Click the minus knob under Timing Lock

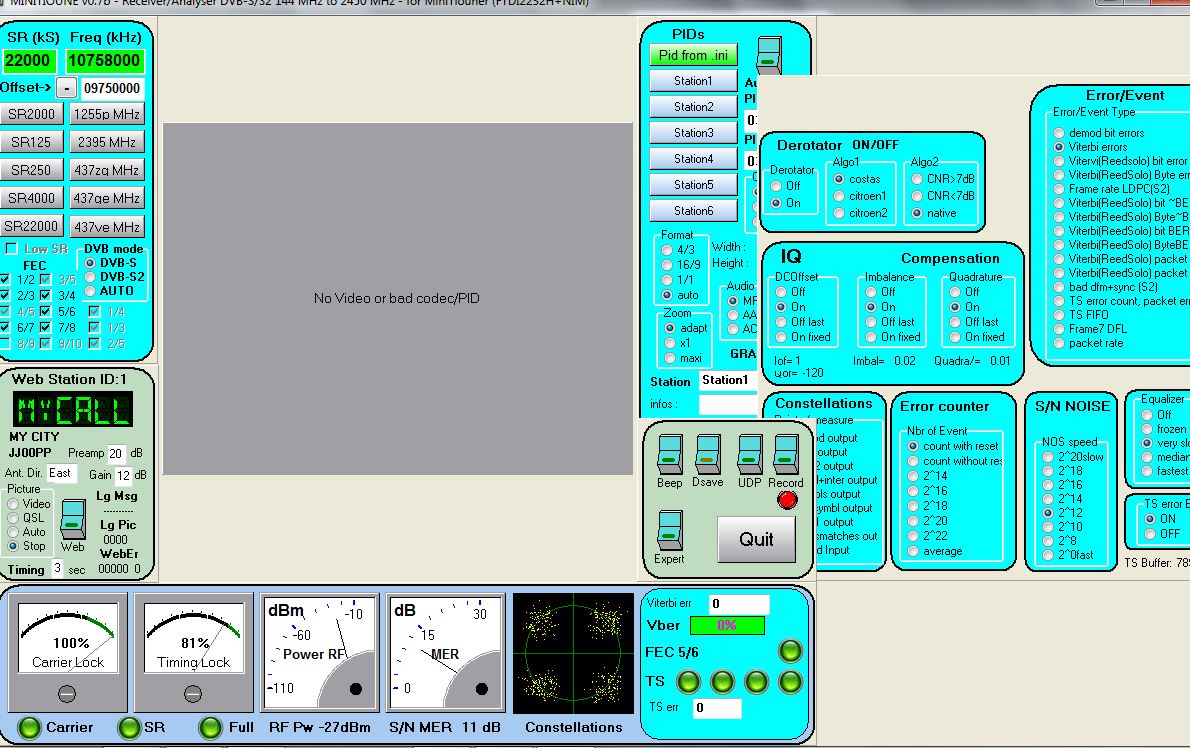(x=193, y=693)
